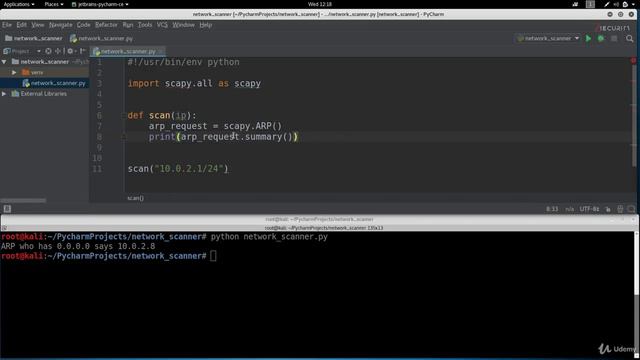The width and height of the screenshot is (640, 360).
Task: Click the editor vertical scrollbar
Action: point(634,116)
